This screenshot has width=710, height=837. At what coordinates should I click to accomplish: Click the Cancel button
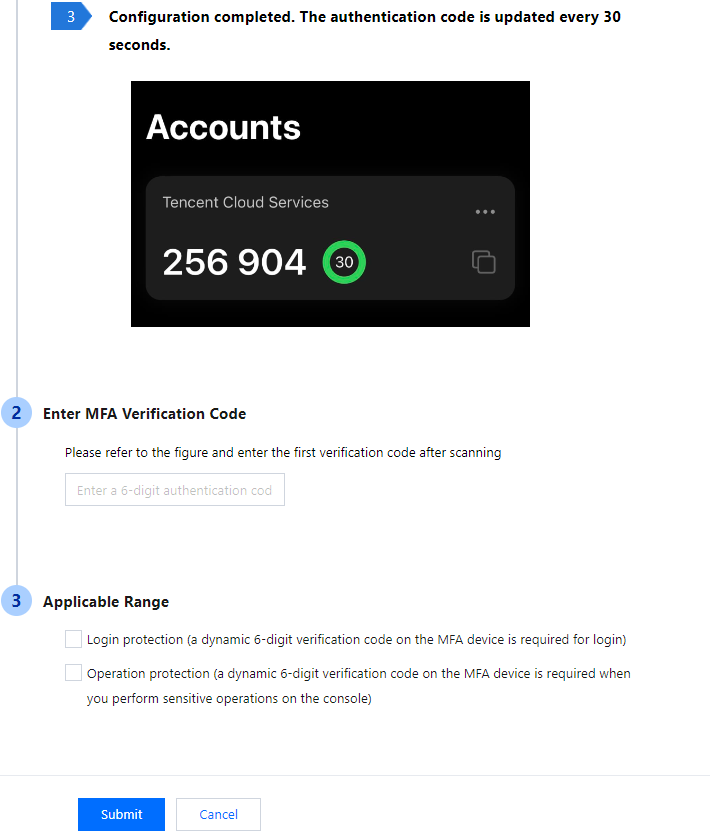pyautogui.click(x=218, y=814)
